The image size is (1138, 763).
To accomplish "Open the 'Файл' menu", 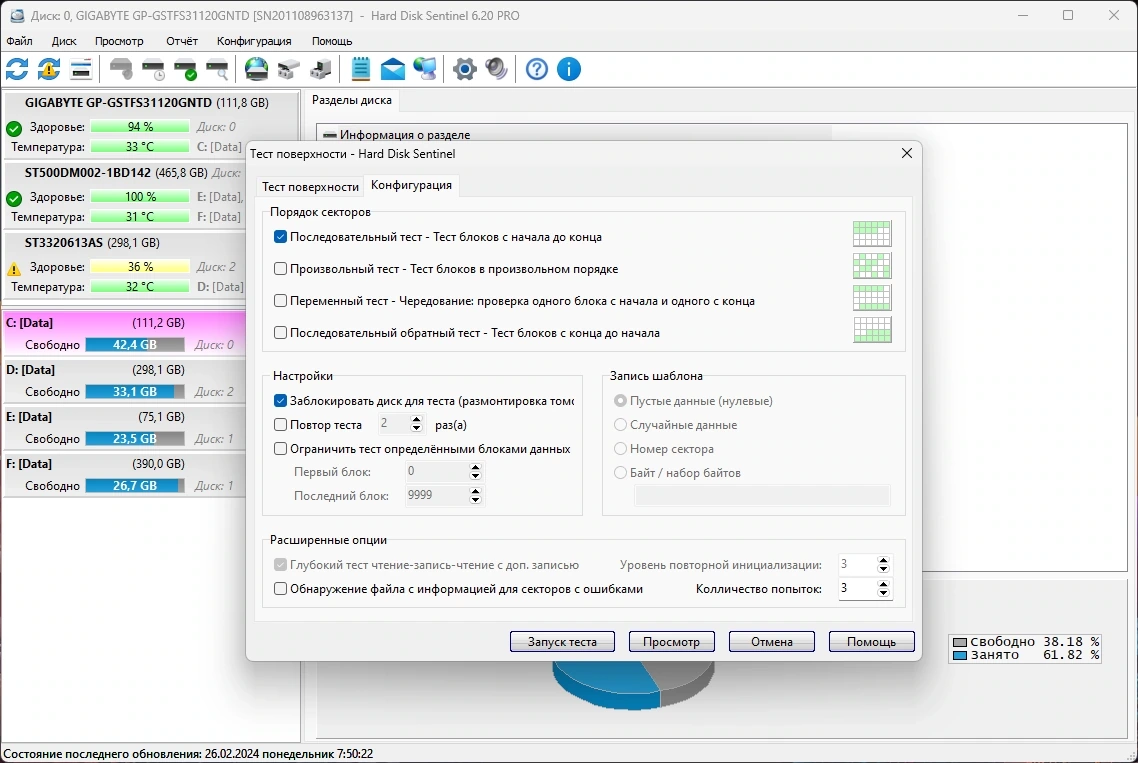I will pyautogui.click(x=20, y=41).
